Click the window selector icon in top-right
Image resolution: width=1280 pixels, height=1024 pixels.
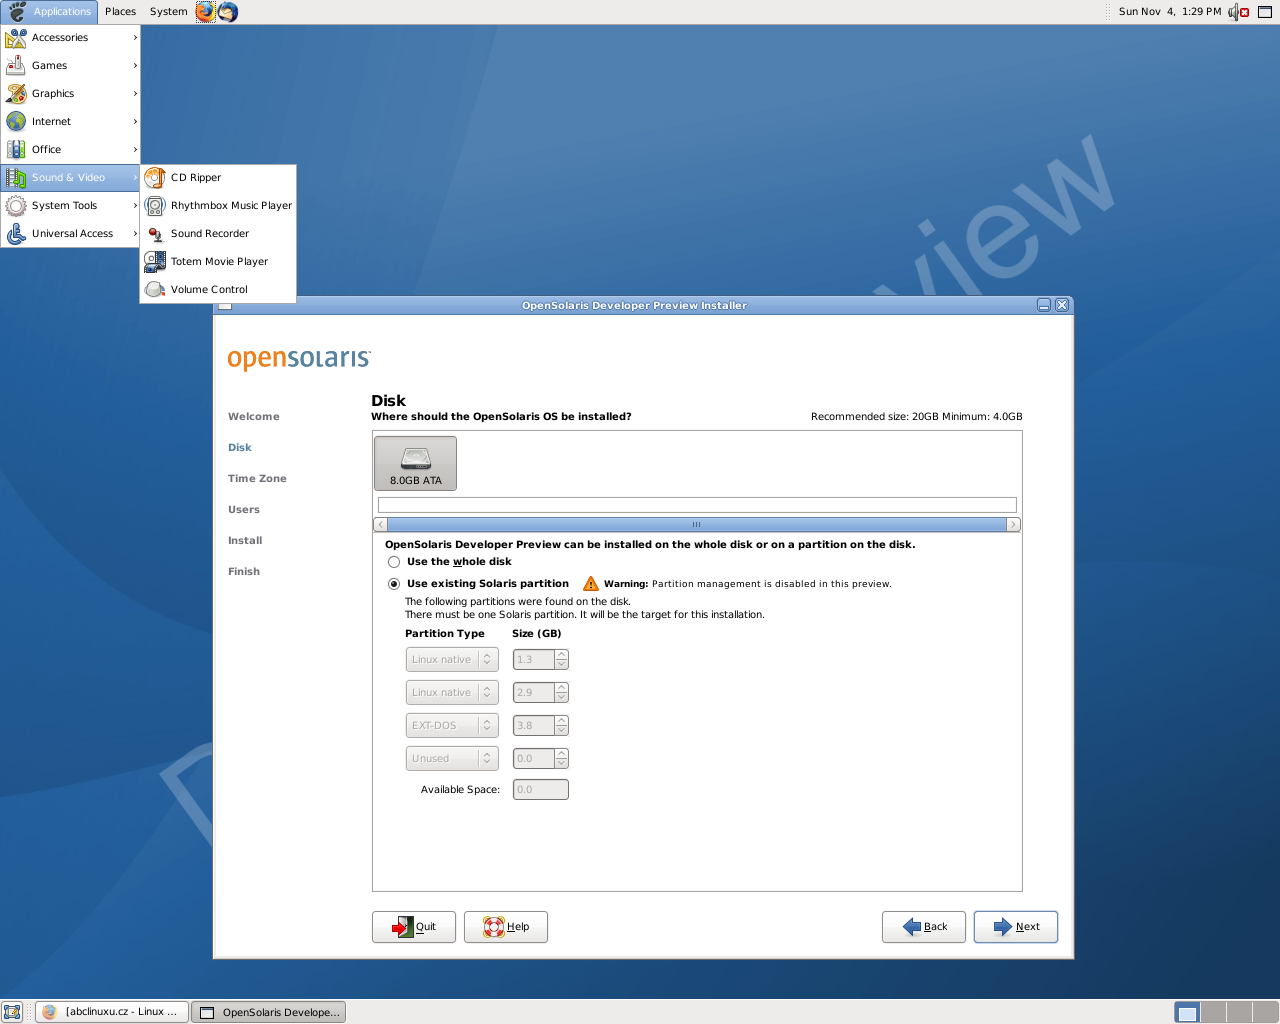click(1265, 12)
